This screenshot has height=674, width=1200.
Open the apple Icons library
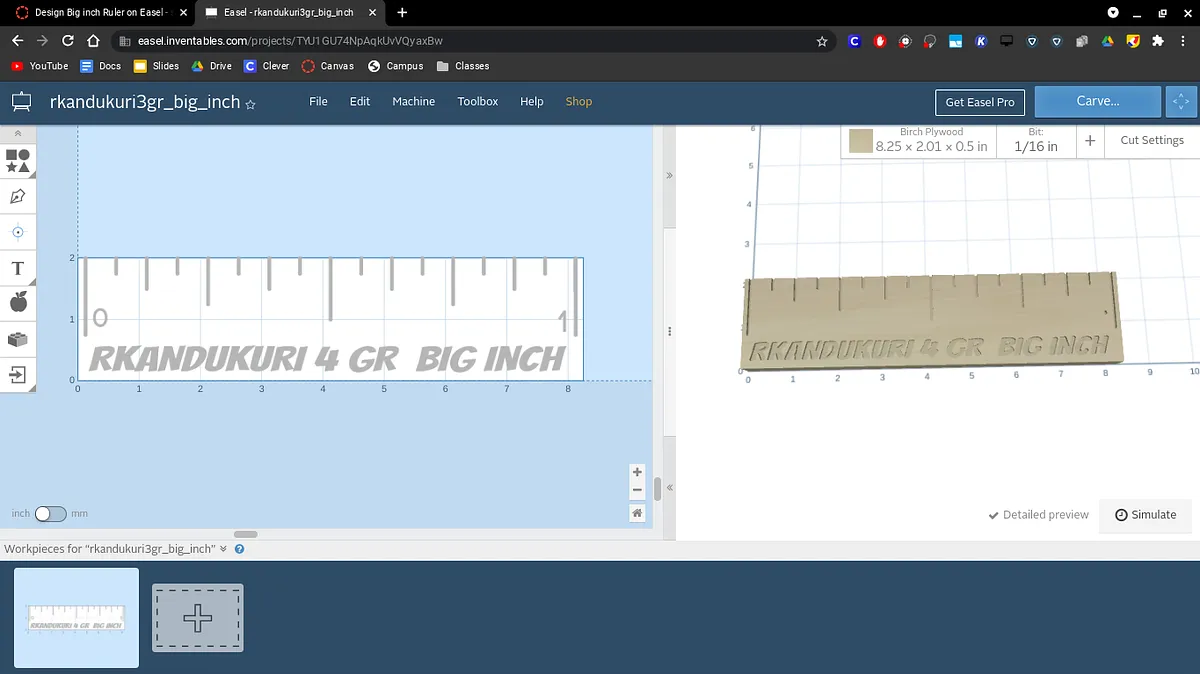coord(18,303)
